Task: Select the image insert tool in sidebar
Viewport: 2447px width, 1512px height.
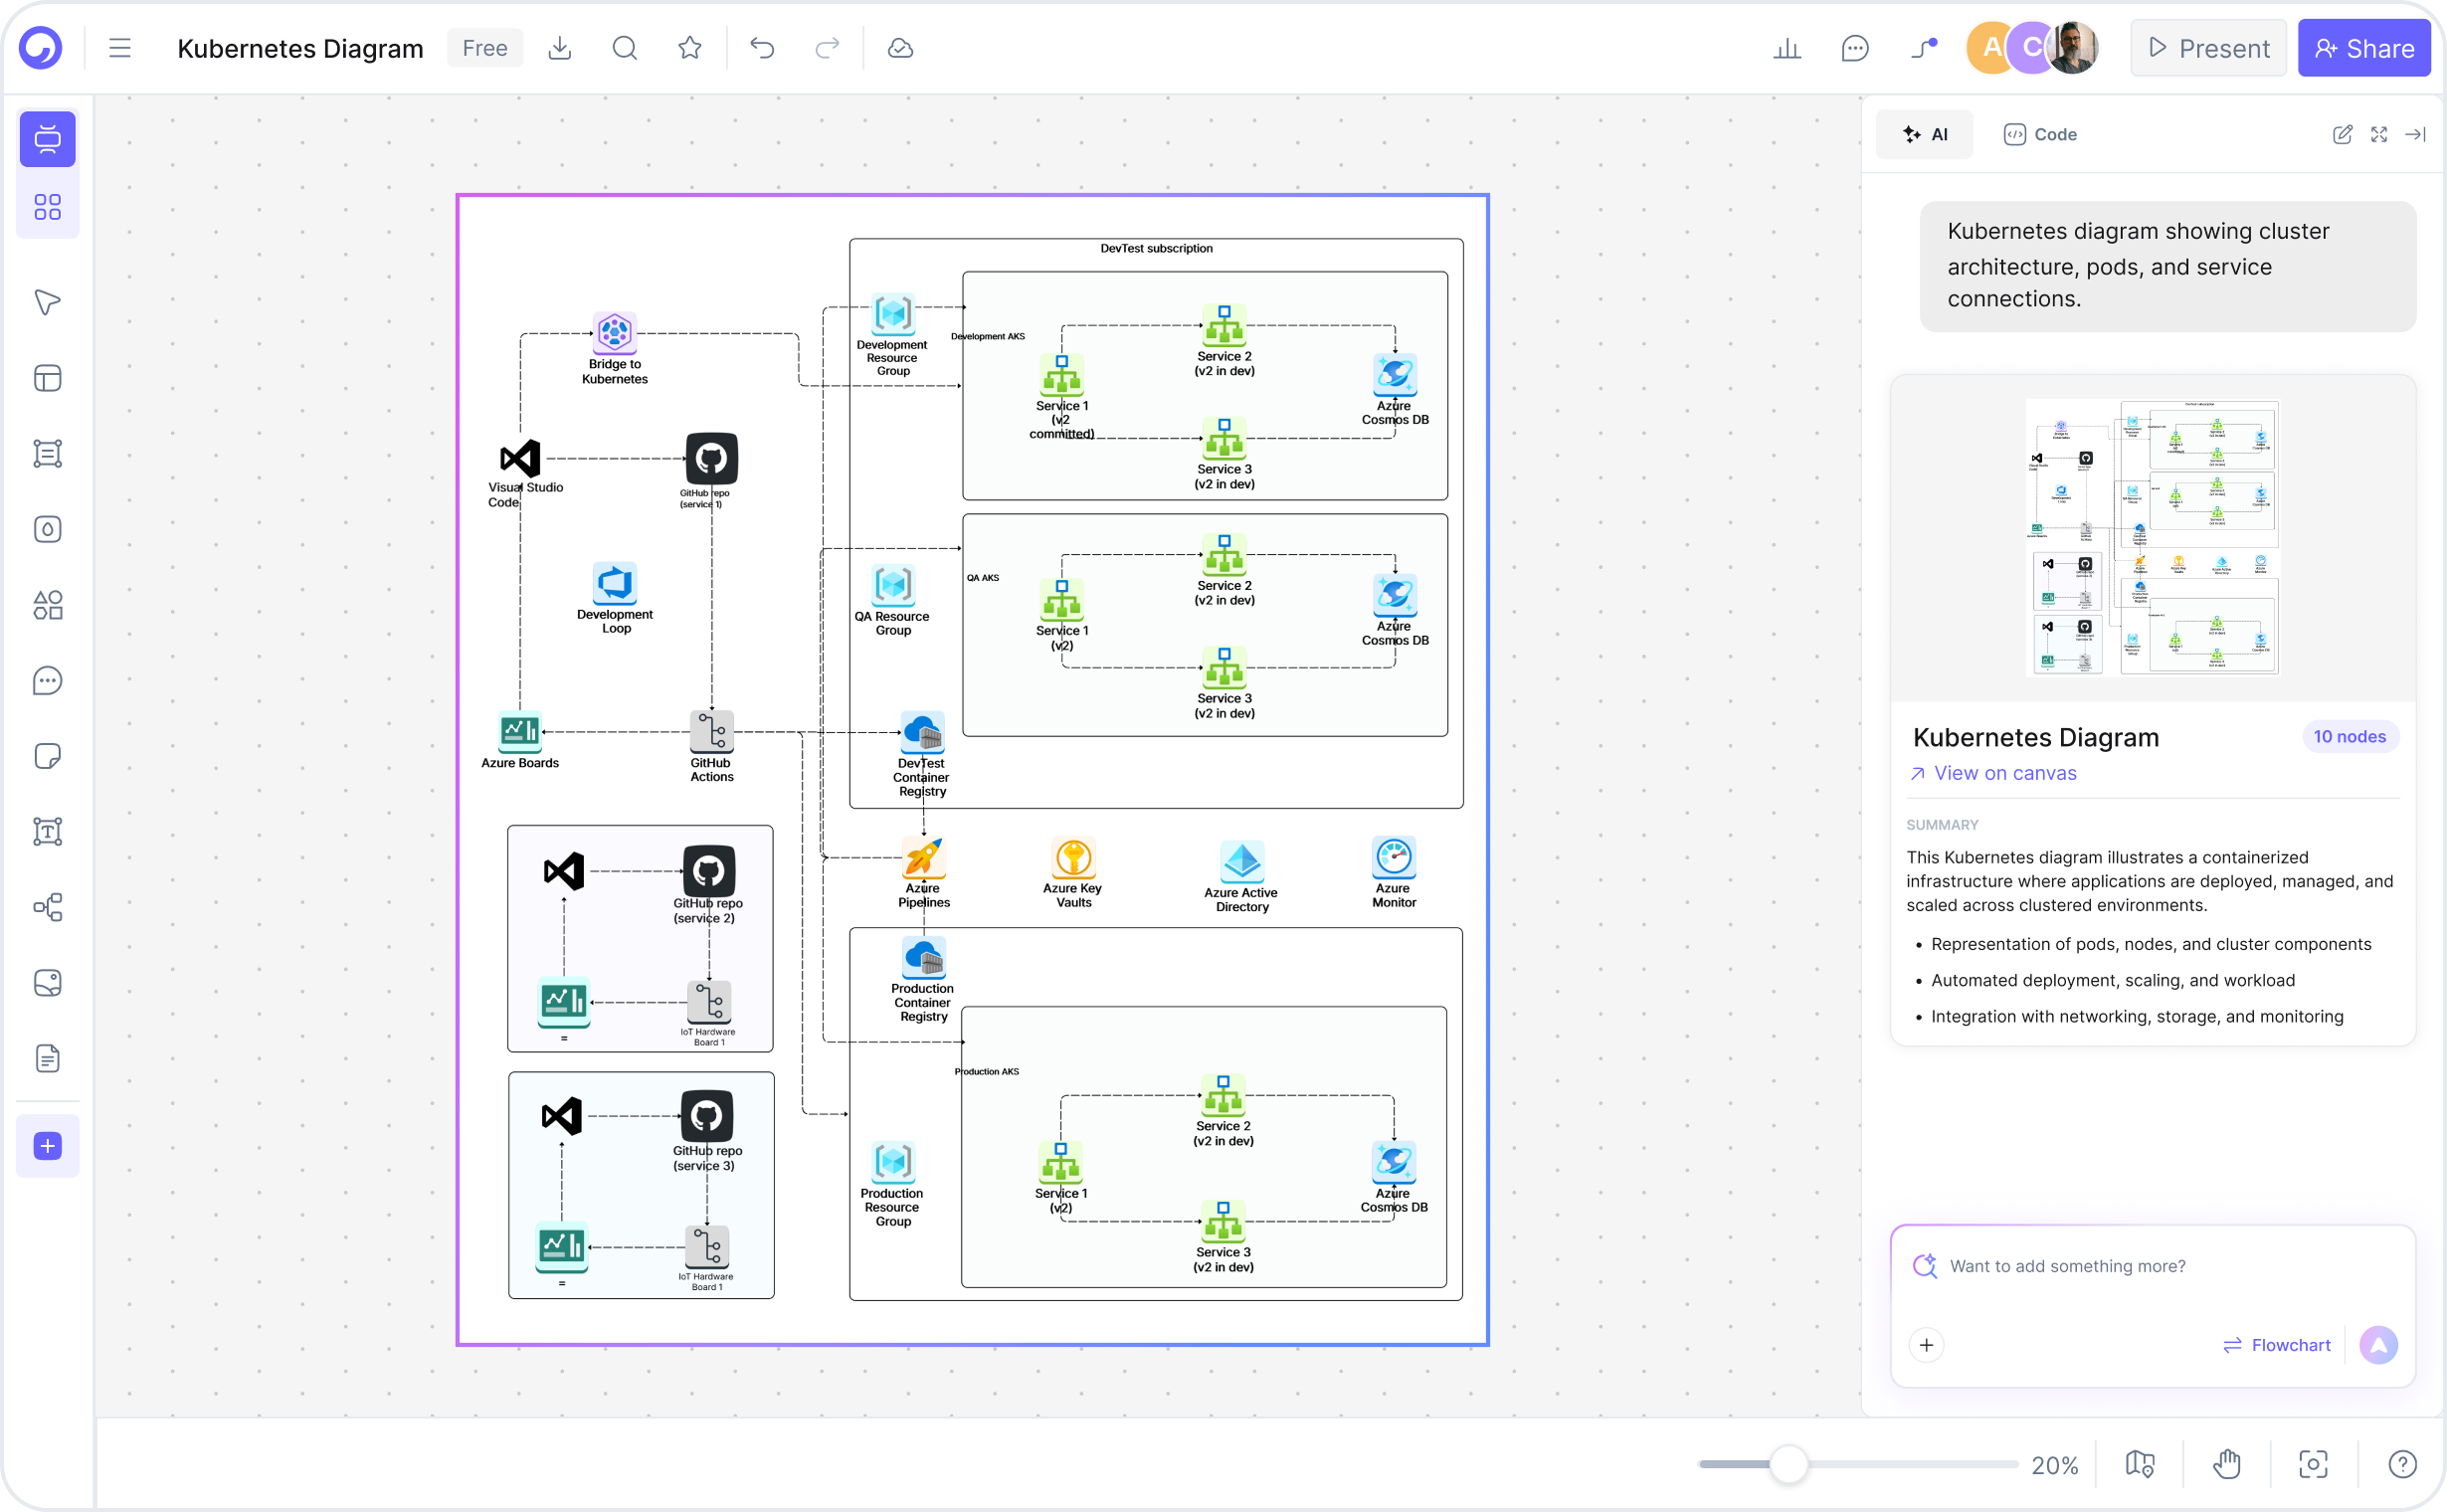Action: (48, 983)
